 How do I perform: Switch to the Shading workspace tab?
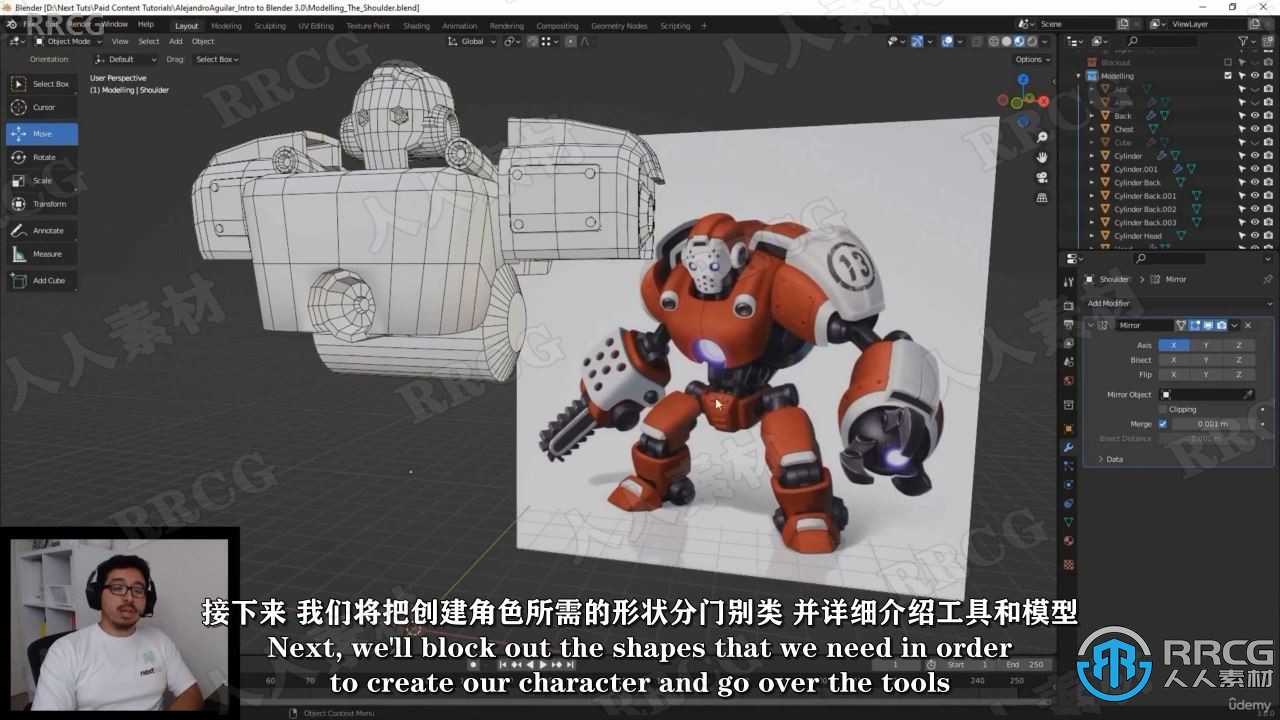[416, 26]
